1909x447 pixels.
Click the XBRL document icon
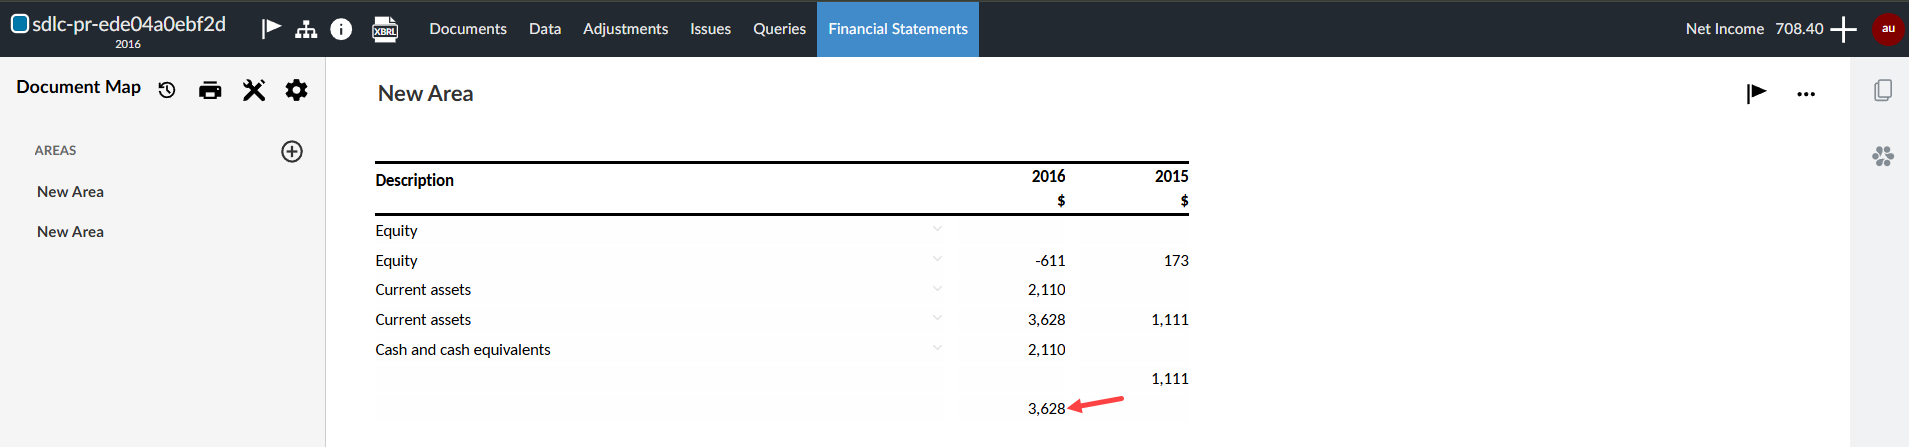385,29
